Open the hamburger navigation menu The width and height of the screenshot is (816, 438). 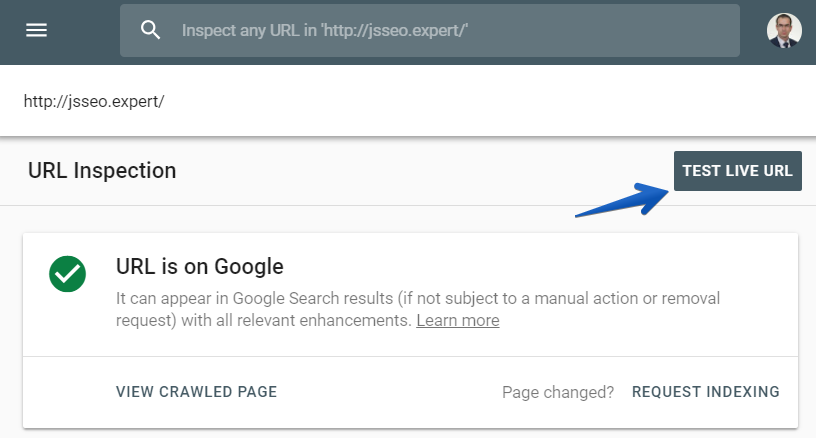click(x=37, y=30)
